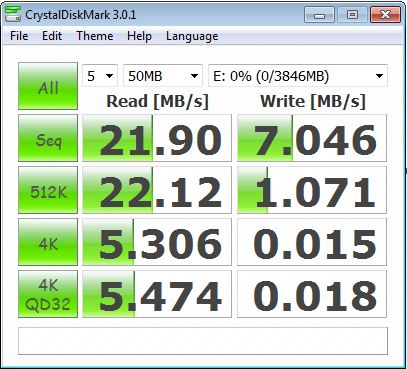Select the 4K read value 5.306

157,242
